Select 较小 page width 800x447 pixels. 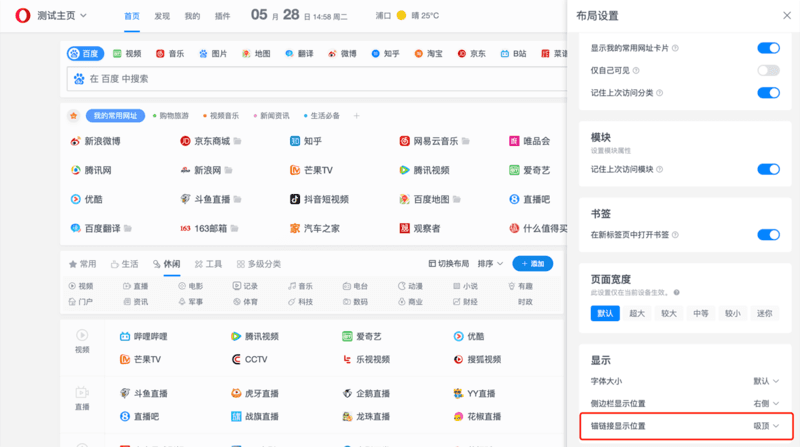click(x=733, y=313)
